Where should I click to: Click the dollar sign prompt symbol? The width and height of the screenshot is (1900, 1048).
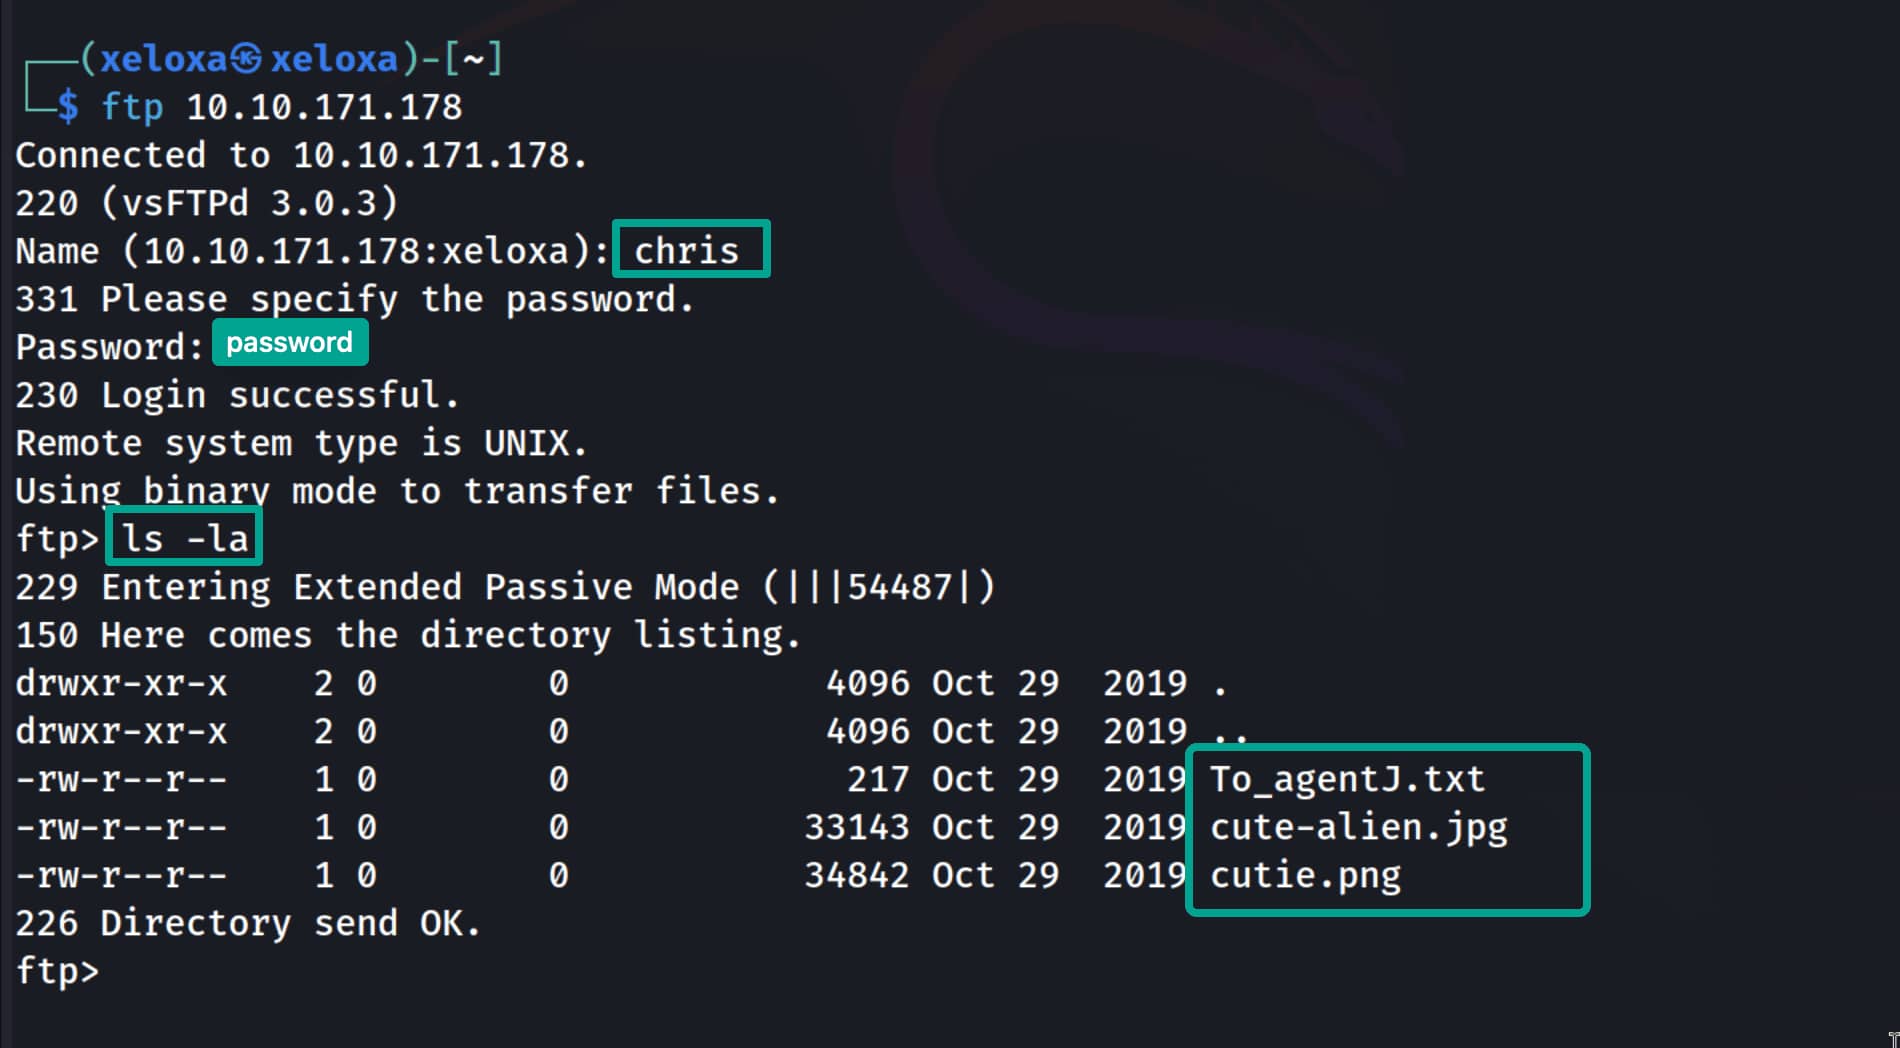[x=68, y=107]
